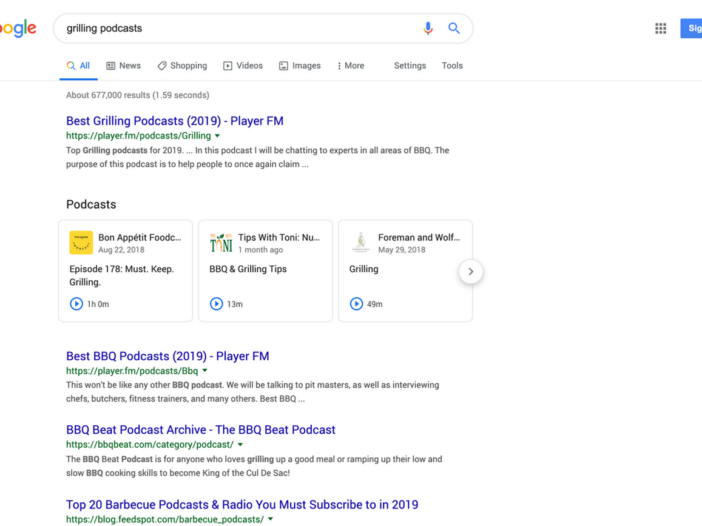The height and width of the screenshot is (526, 702).
Task: Click the 'Episode 178: Must. Keep. Grilling.' title
Action: point(122,275)
